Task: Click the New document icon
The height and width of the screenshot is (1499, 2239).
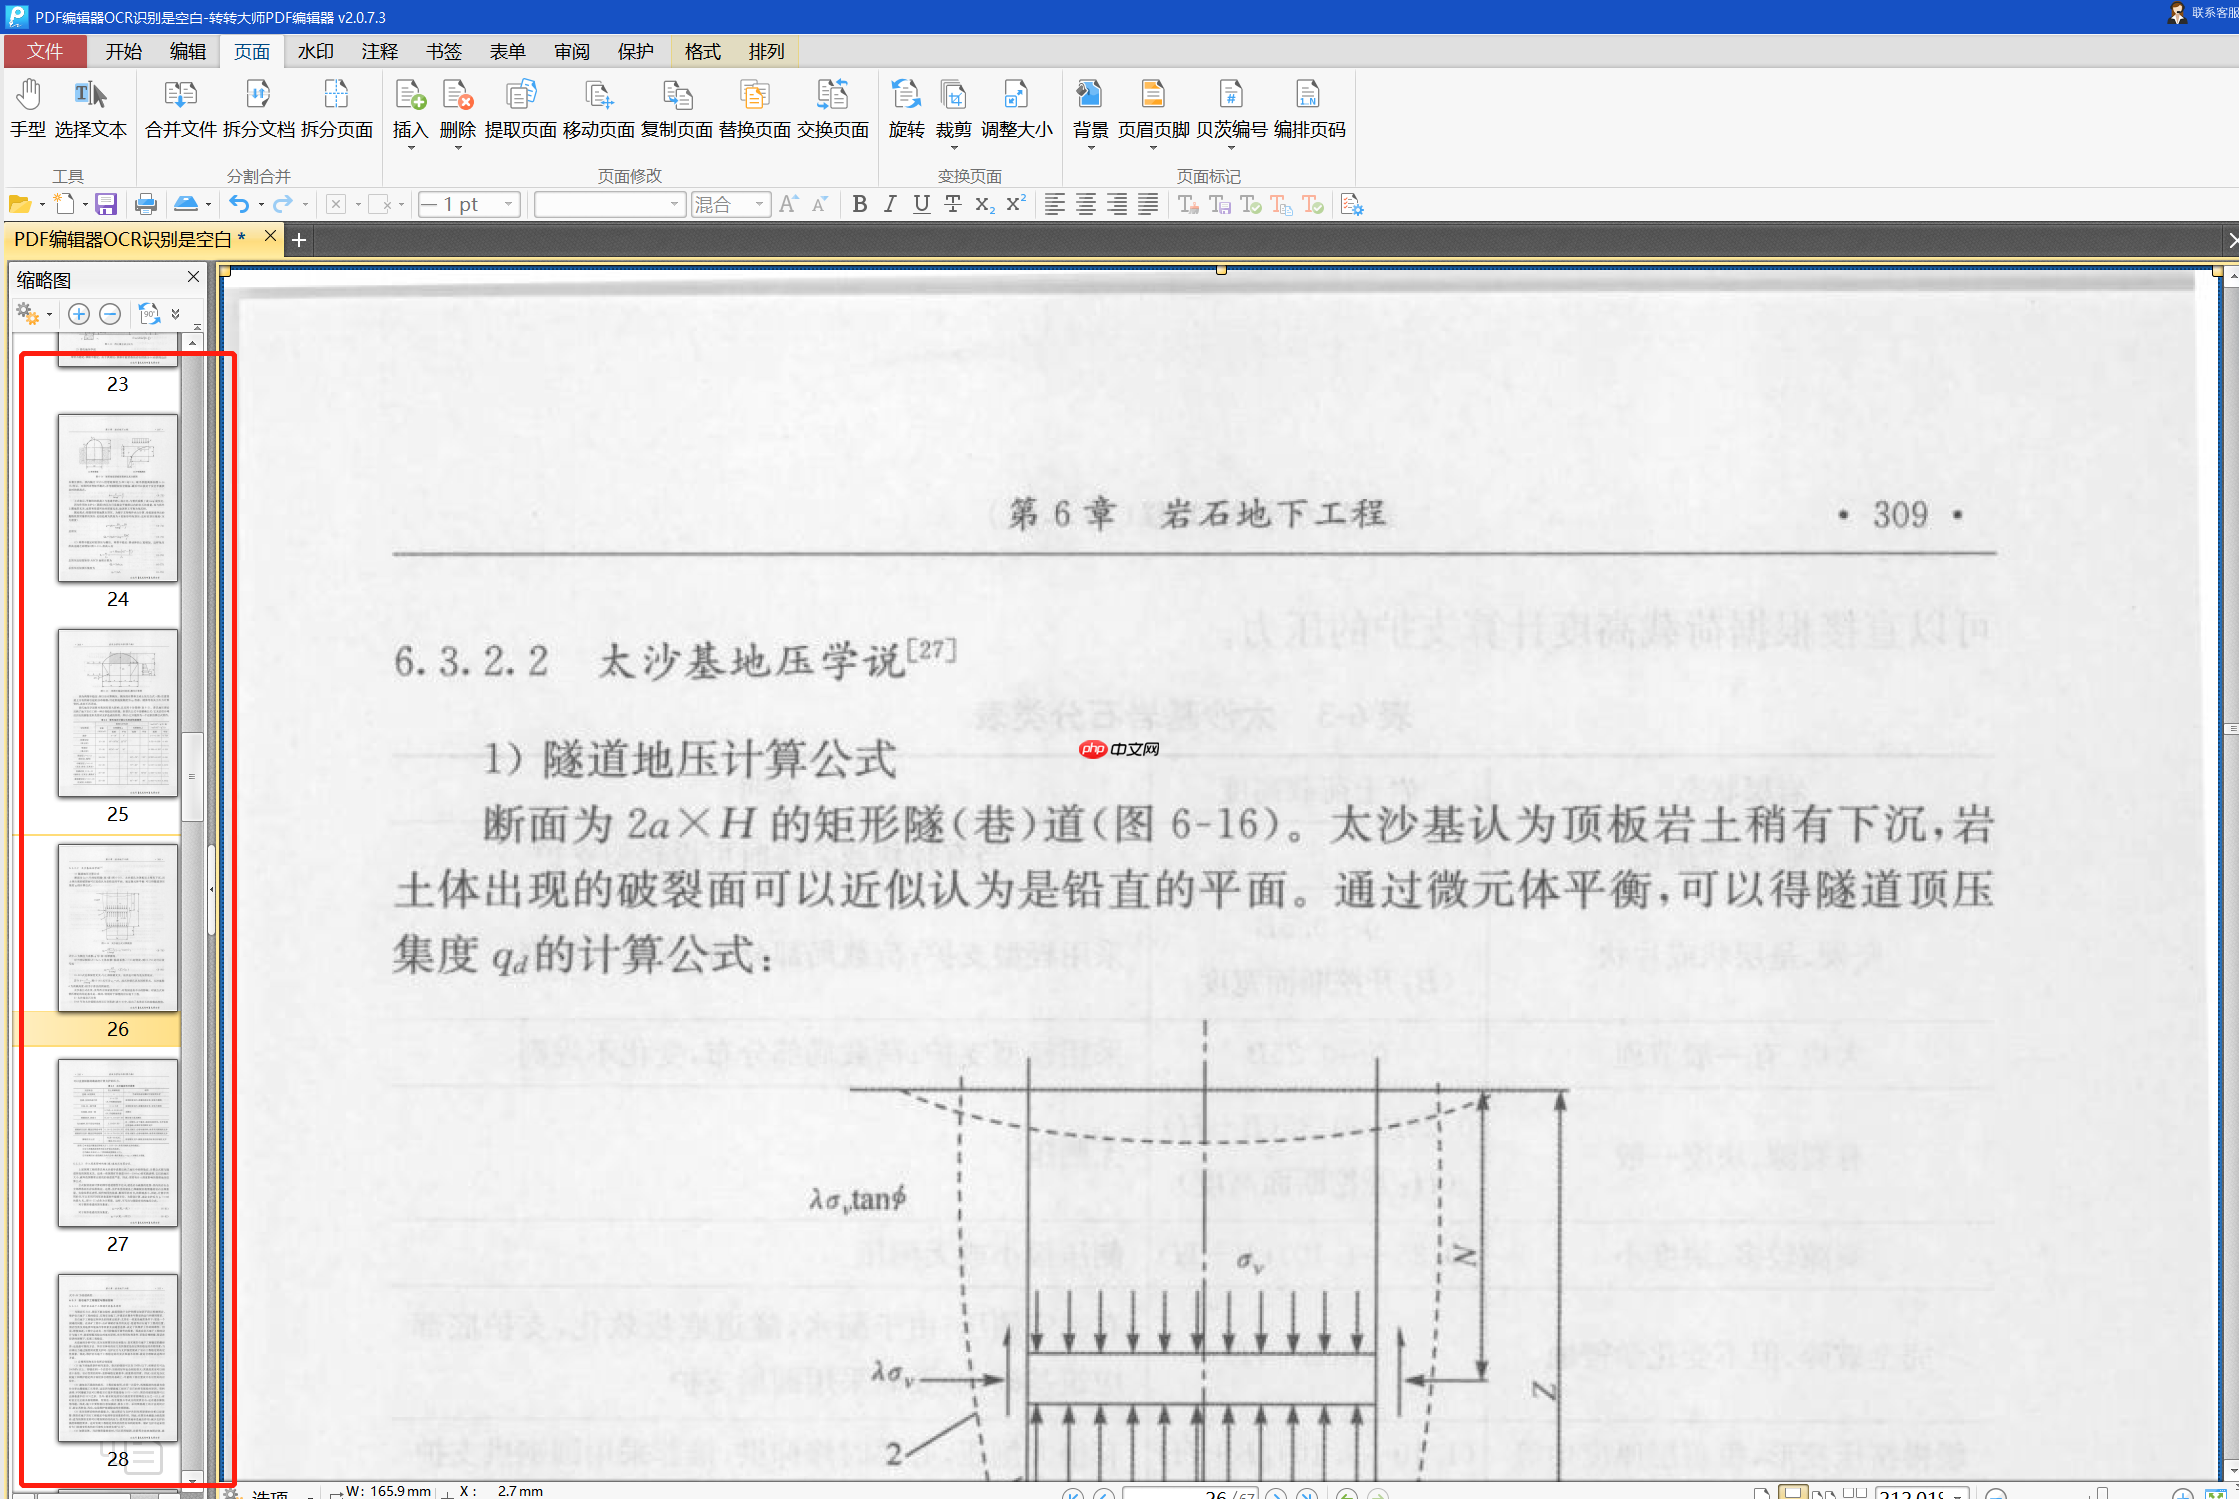Action: tap(64, 205)
